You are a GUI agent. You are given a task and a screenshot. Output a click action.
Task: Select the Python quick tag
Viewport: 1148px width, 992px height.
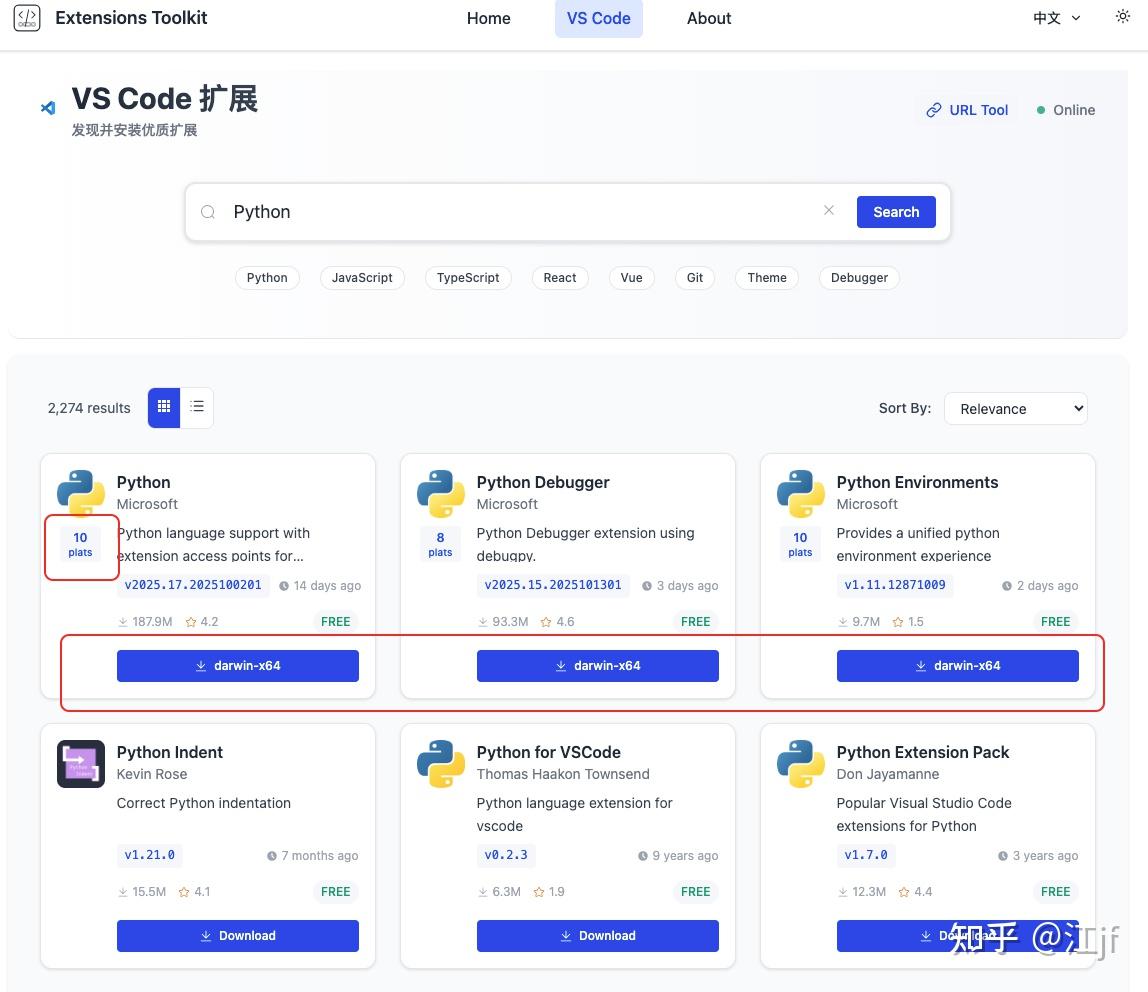point(267,277)
